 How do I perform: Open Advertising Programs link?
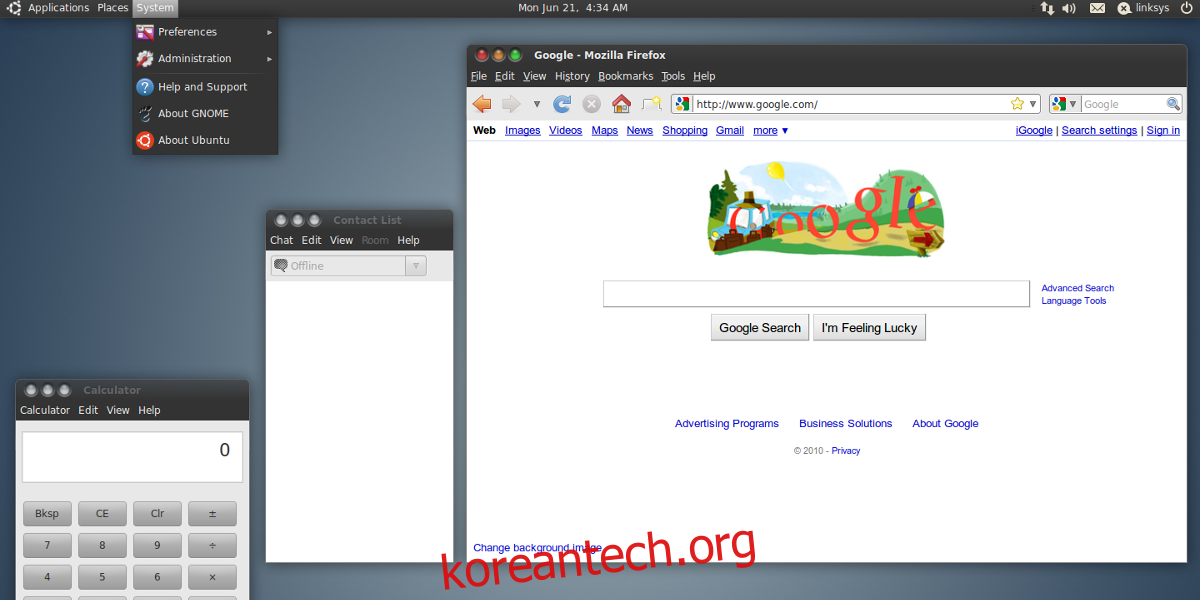click(x=726, y=424)
